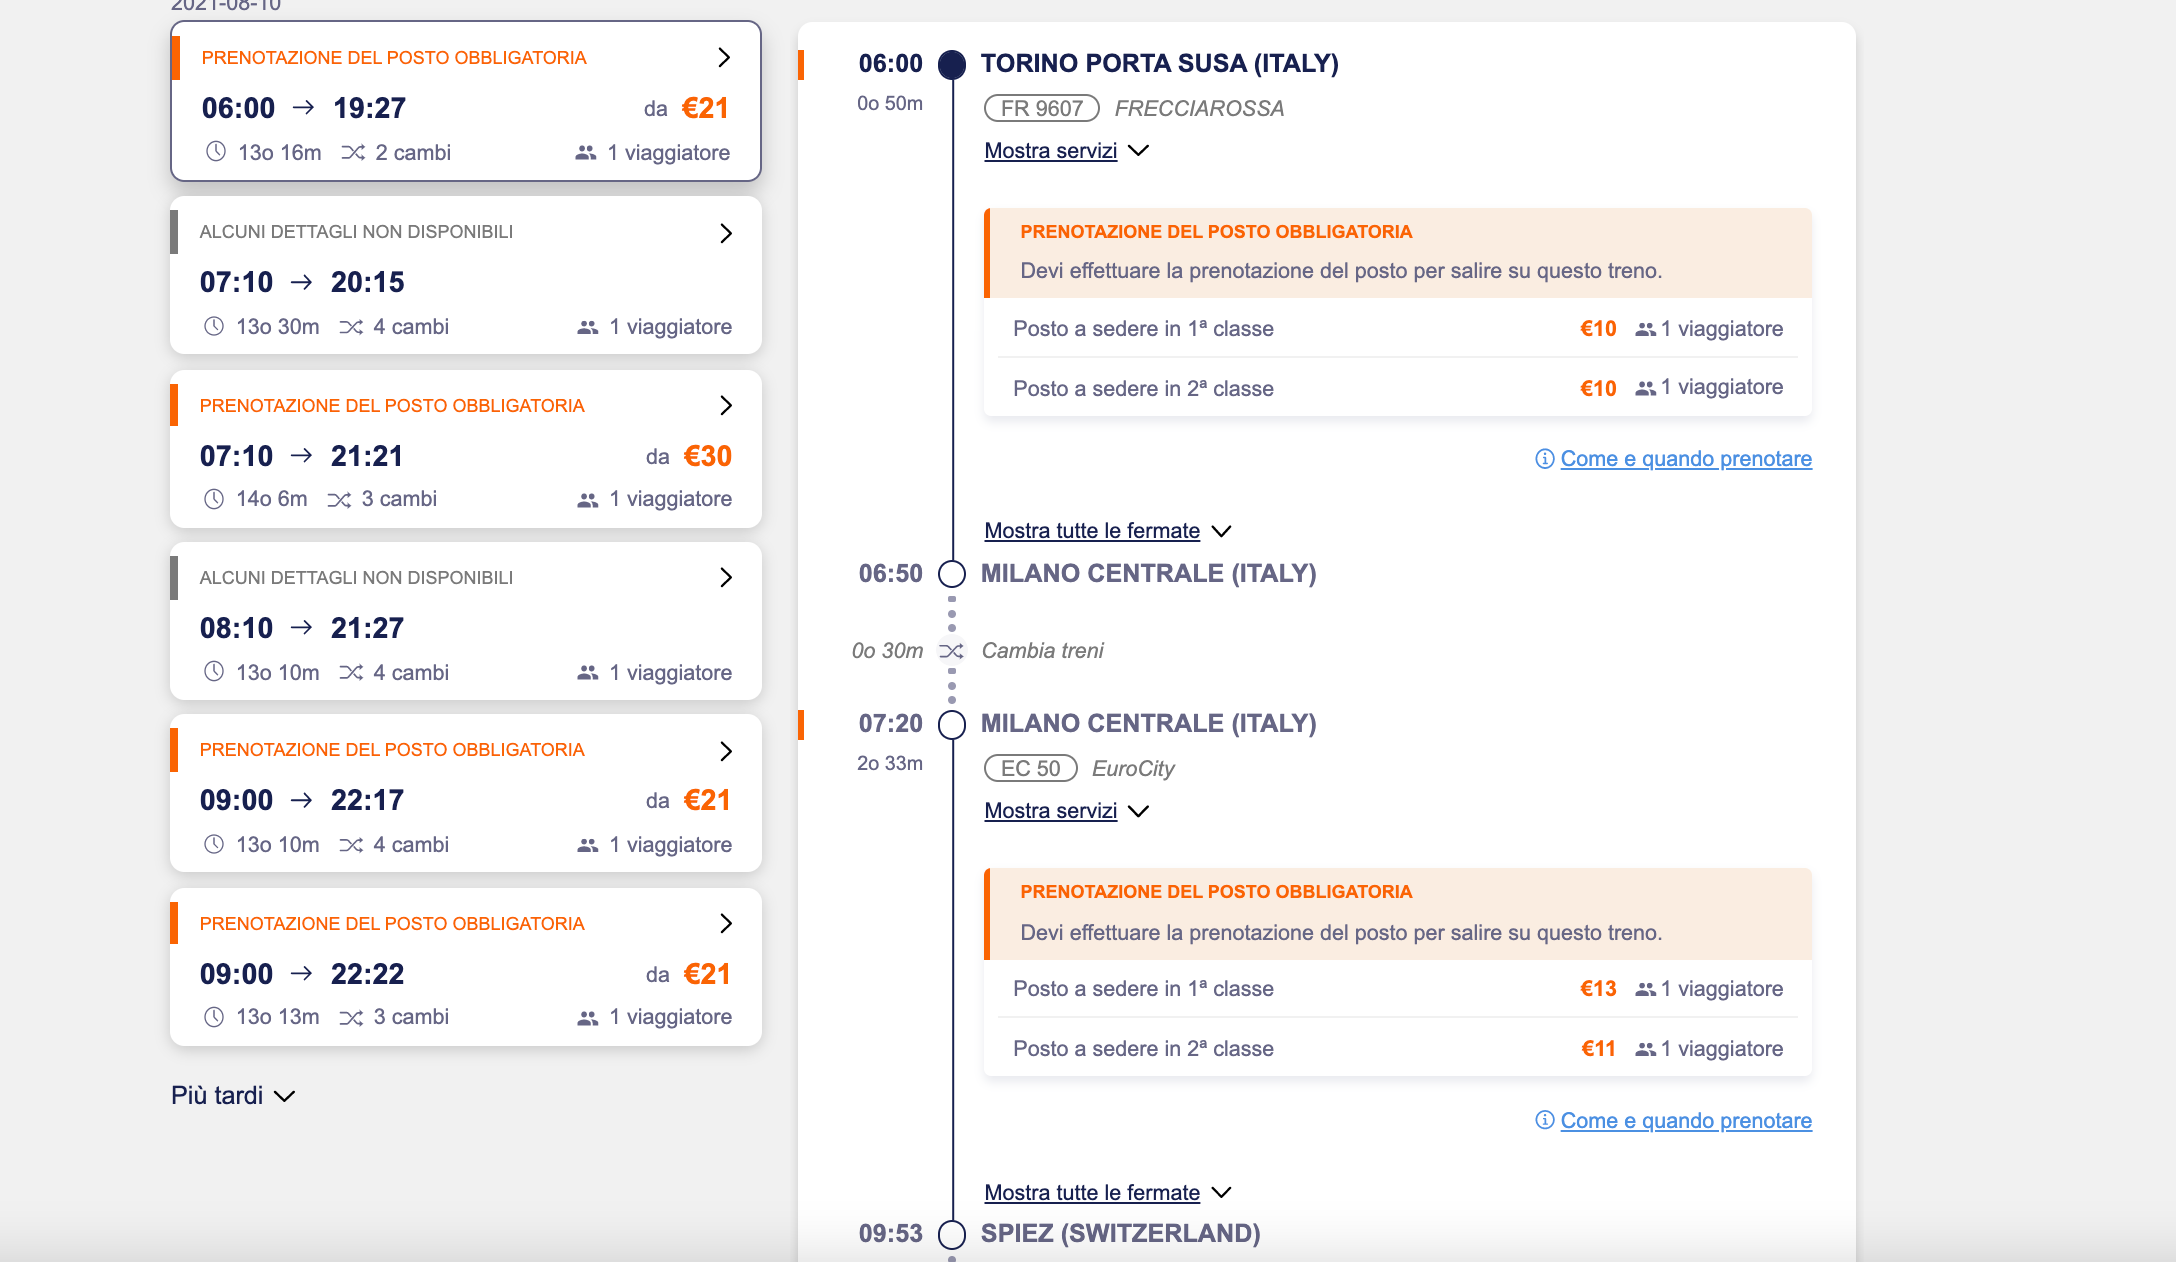Click the Cambia treni shuffle icon

(x=951, y=651)
